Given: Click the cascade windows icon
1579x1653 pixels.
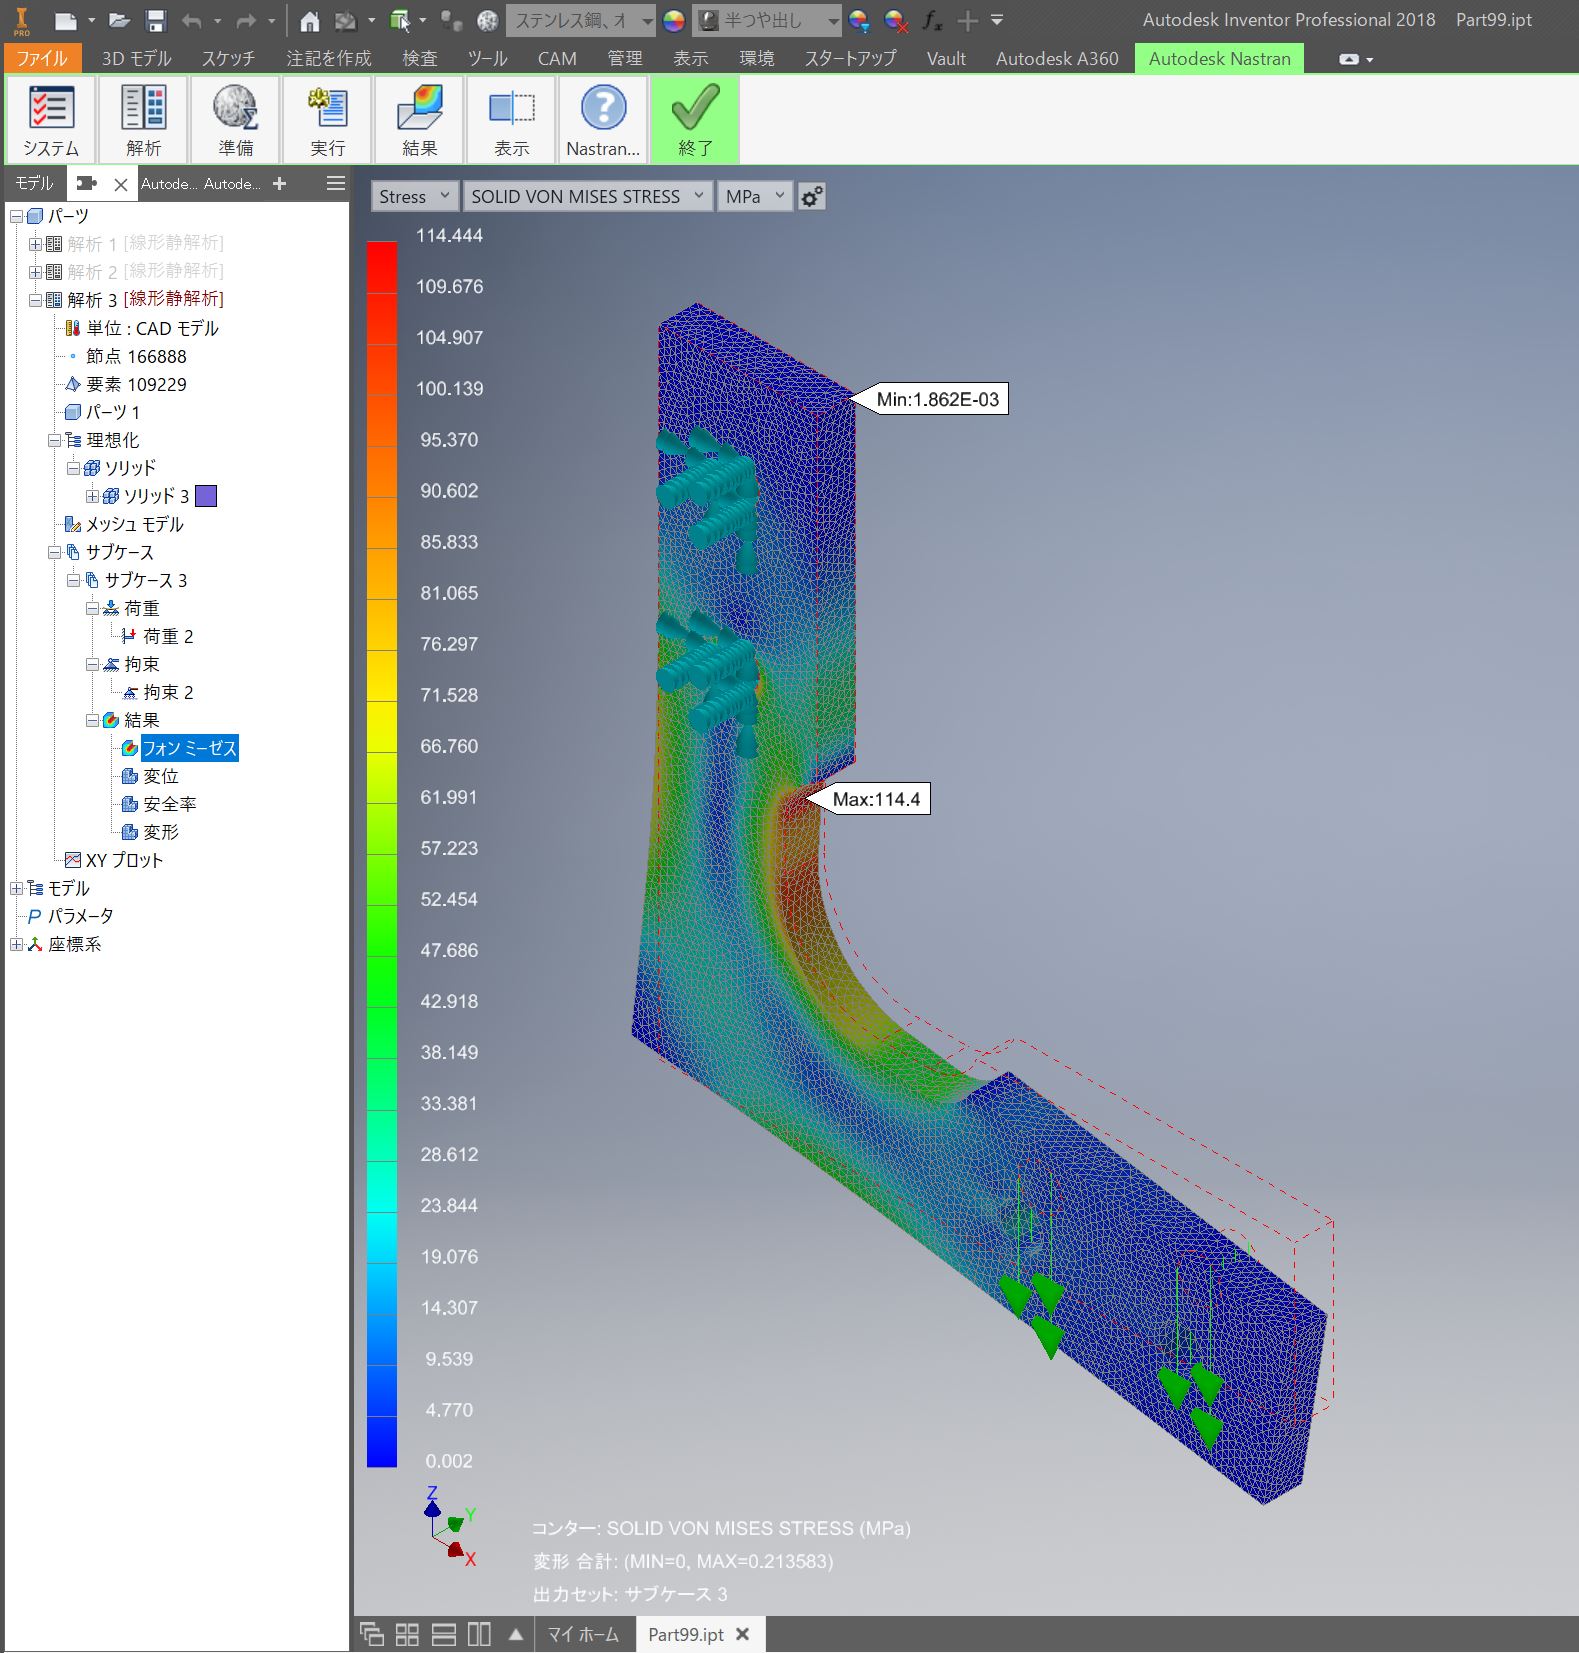Looking at the screenshot, I should click(x=372, y=1634).
